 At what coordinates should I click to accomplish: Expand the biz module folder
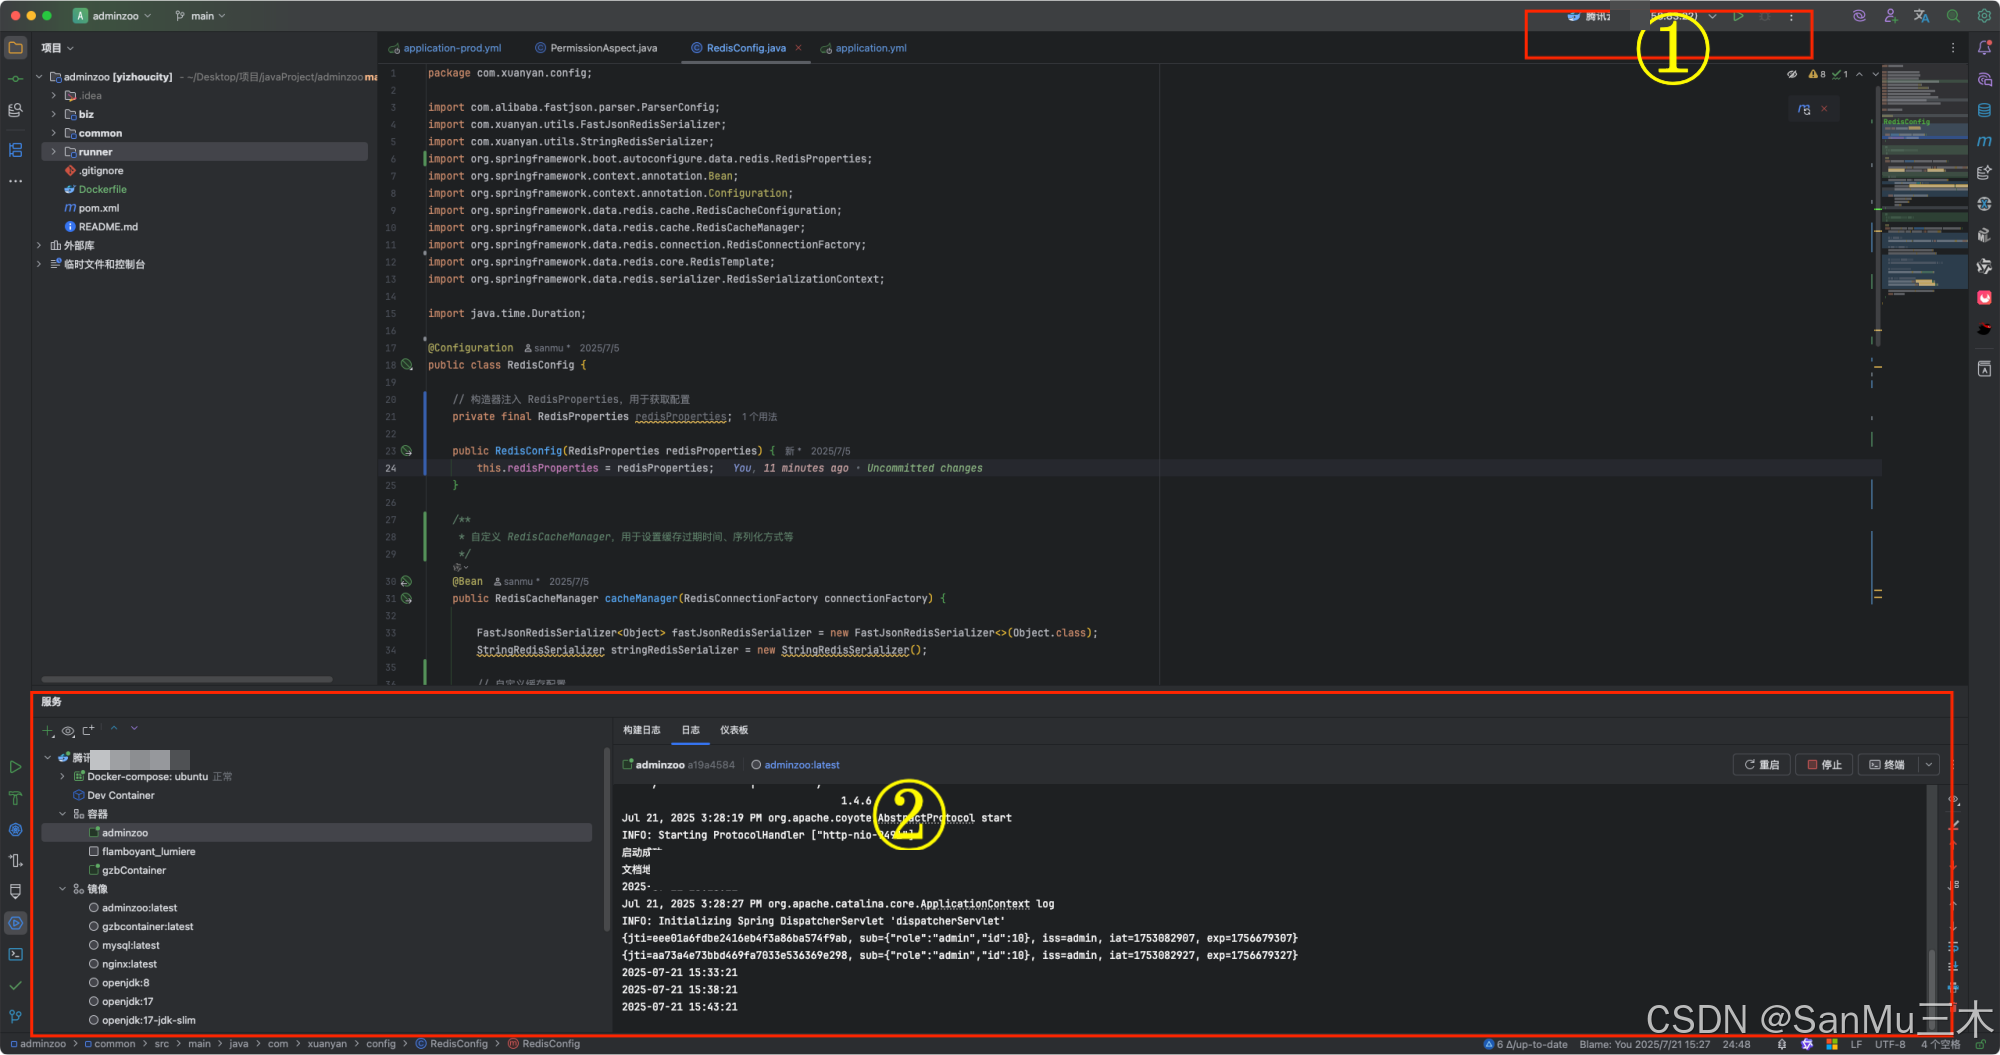54,114
